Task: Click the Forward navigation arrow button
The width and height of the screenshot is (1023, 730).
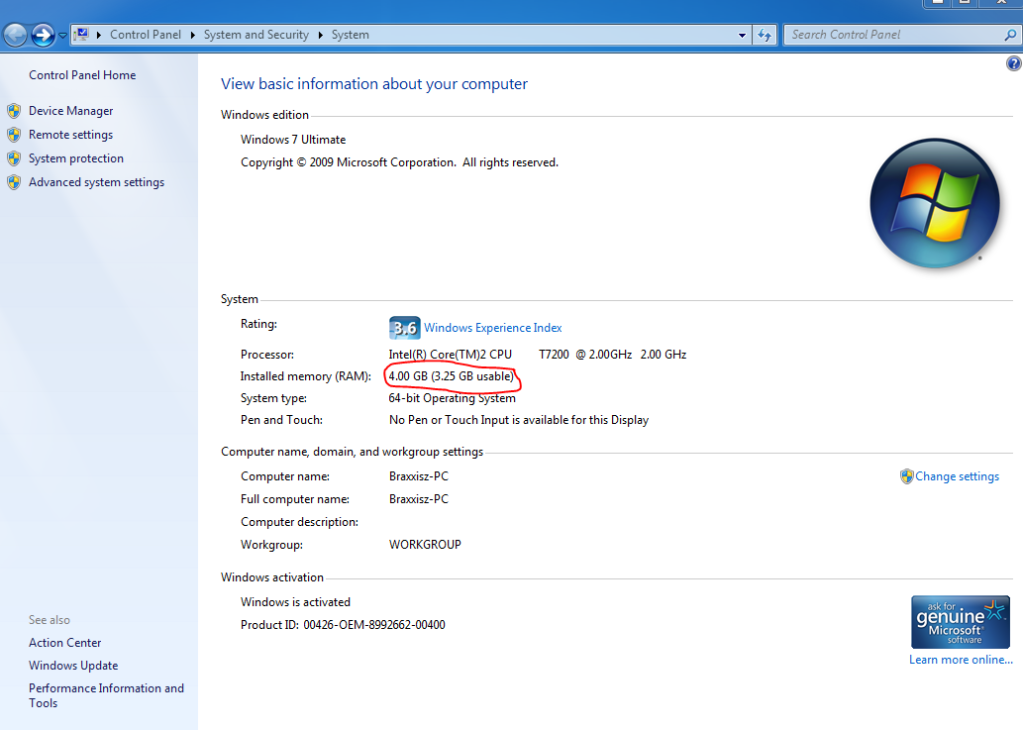Action: pos(43,35)
